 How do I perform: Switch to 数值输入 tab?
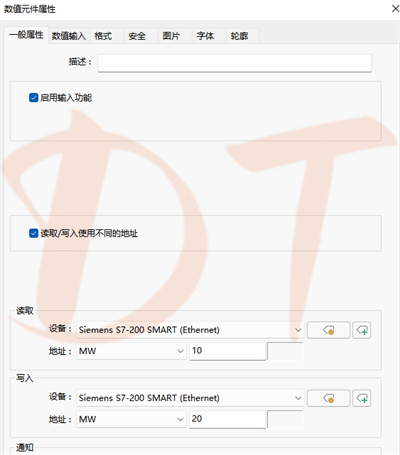click(x=69, y=36)
